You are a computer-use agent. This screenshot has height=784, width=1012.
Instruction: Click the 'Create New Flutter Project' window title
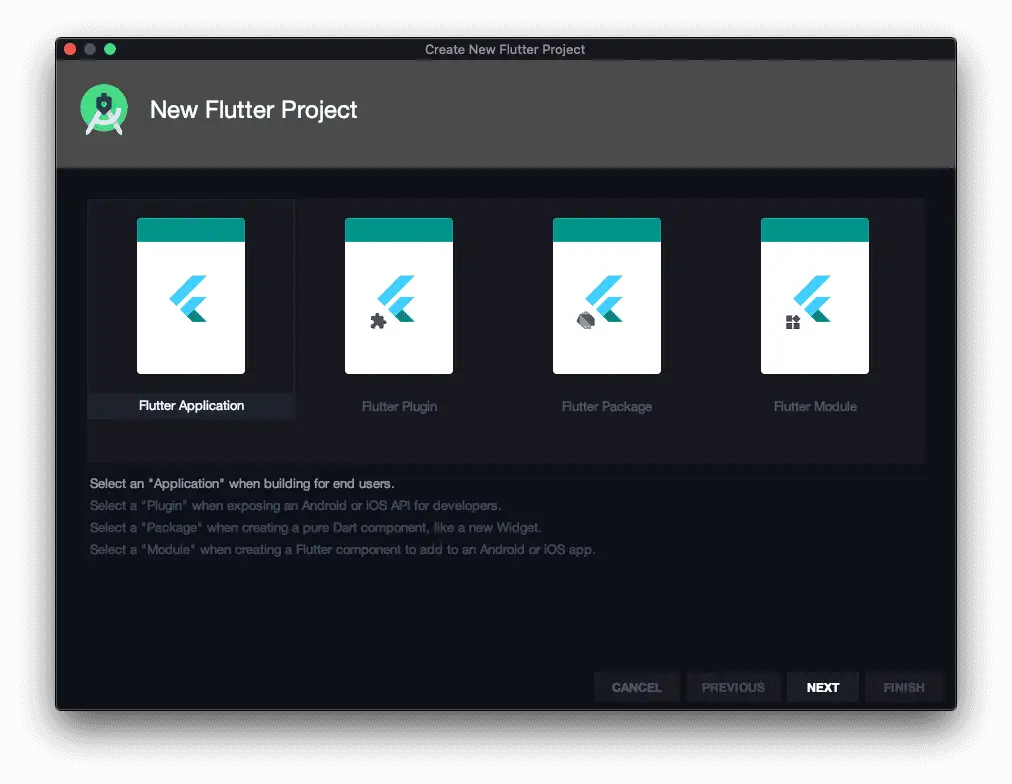505,50
